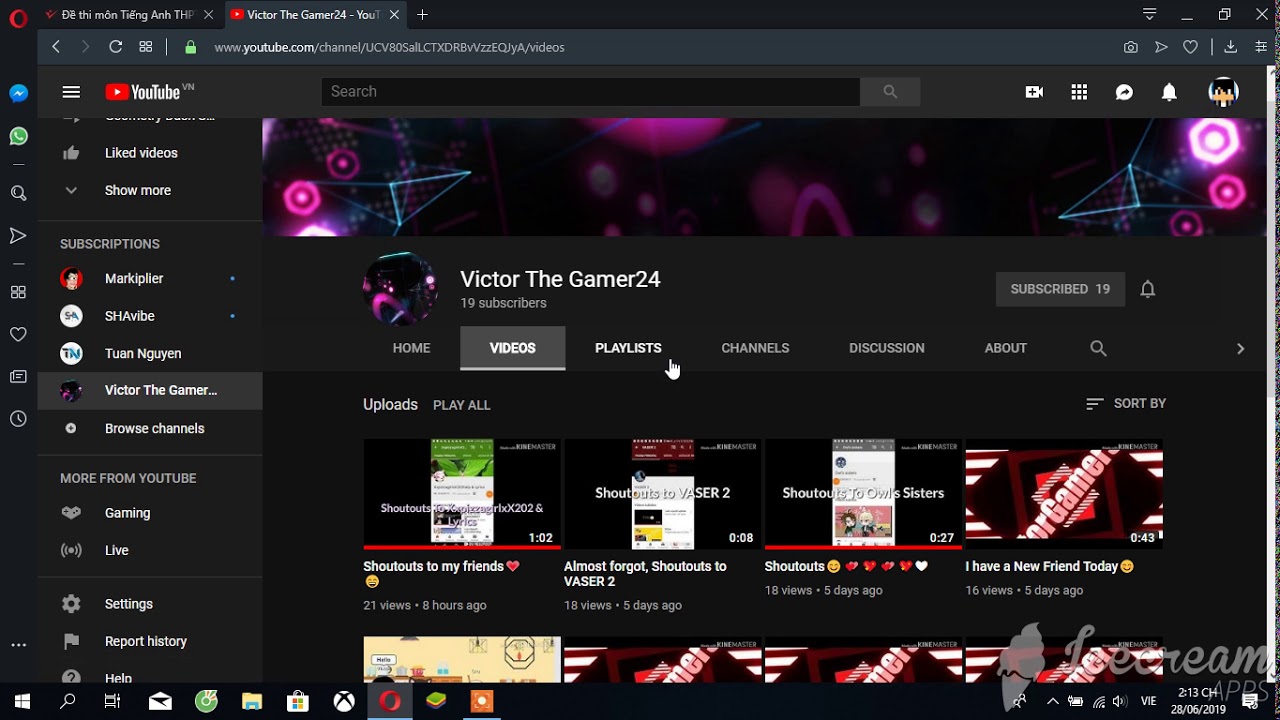The image size is (1280, 720).
Task: Click the address bar URL
Action: tap(389, 47)
